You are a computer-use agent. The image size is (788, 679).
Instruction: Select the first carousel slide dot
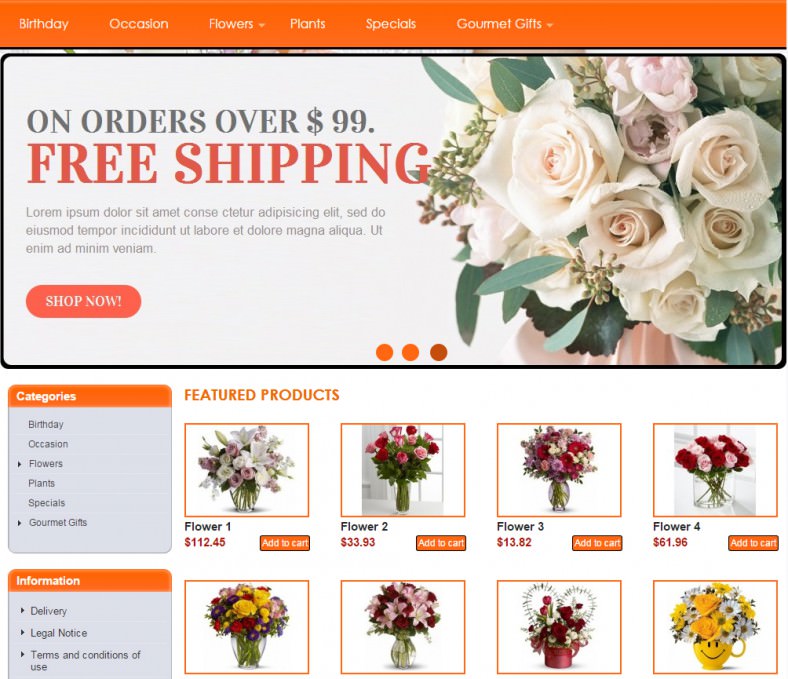pos(384,352)
